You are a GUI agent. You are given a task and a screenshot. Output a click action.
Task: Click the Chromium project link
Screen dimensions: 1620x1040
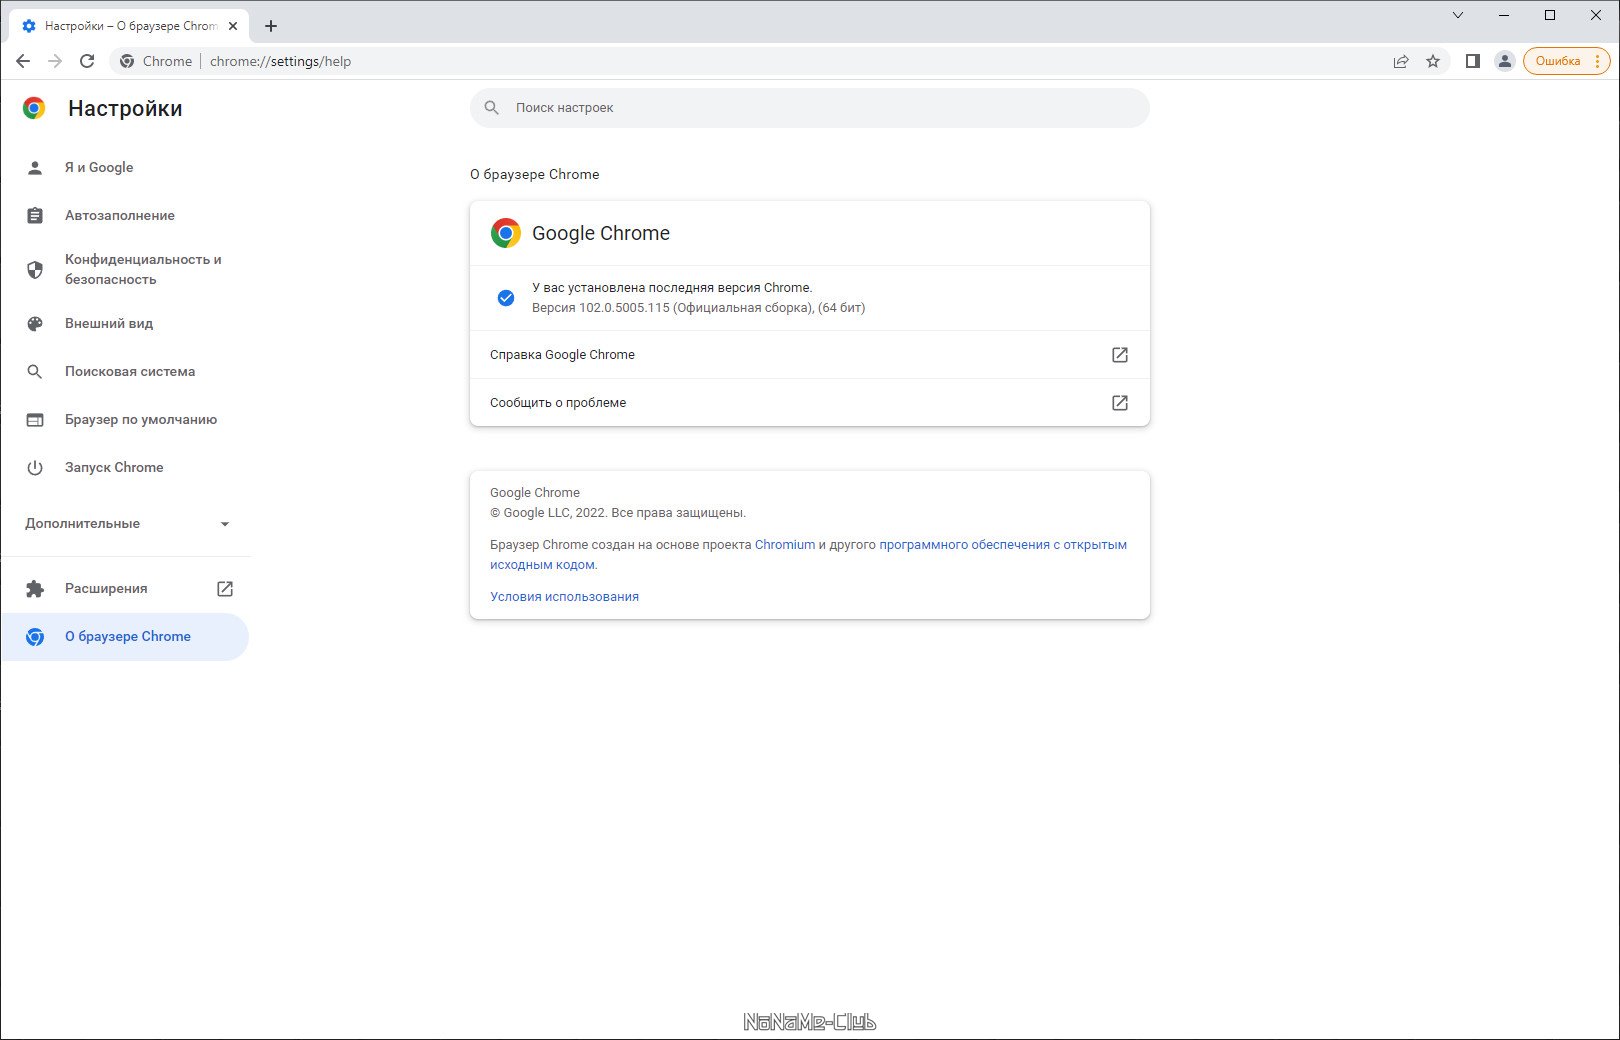coord(785,545)
